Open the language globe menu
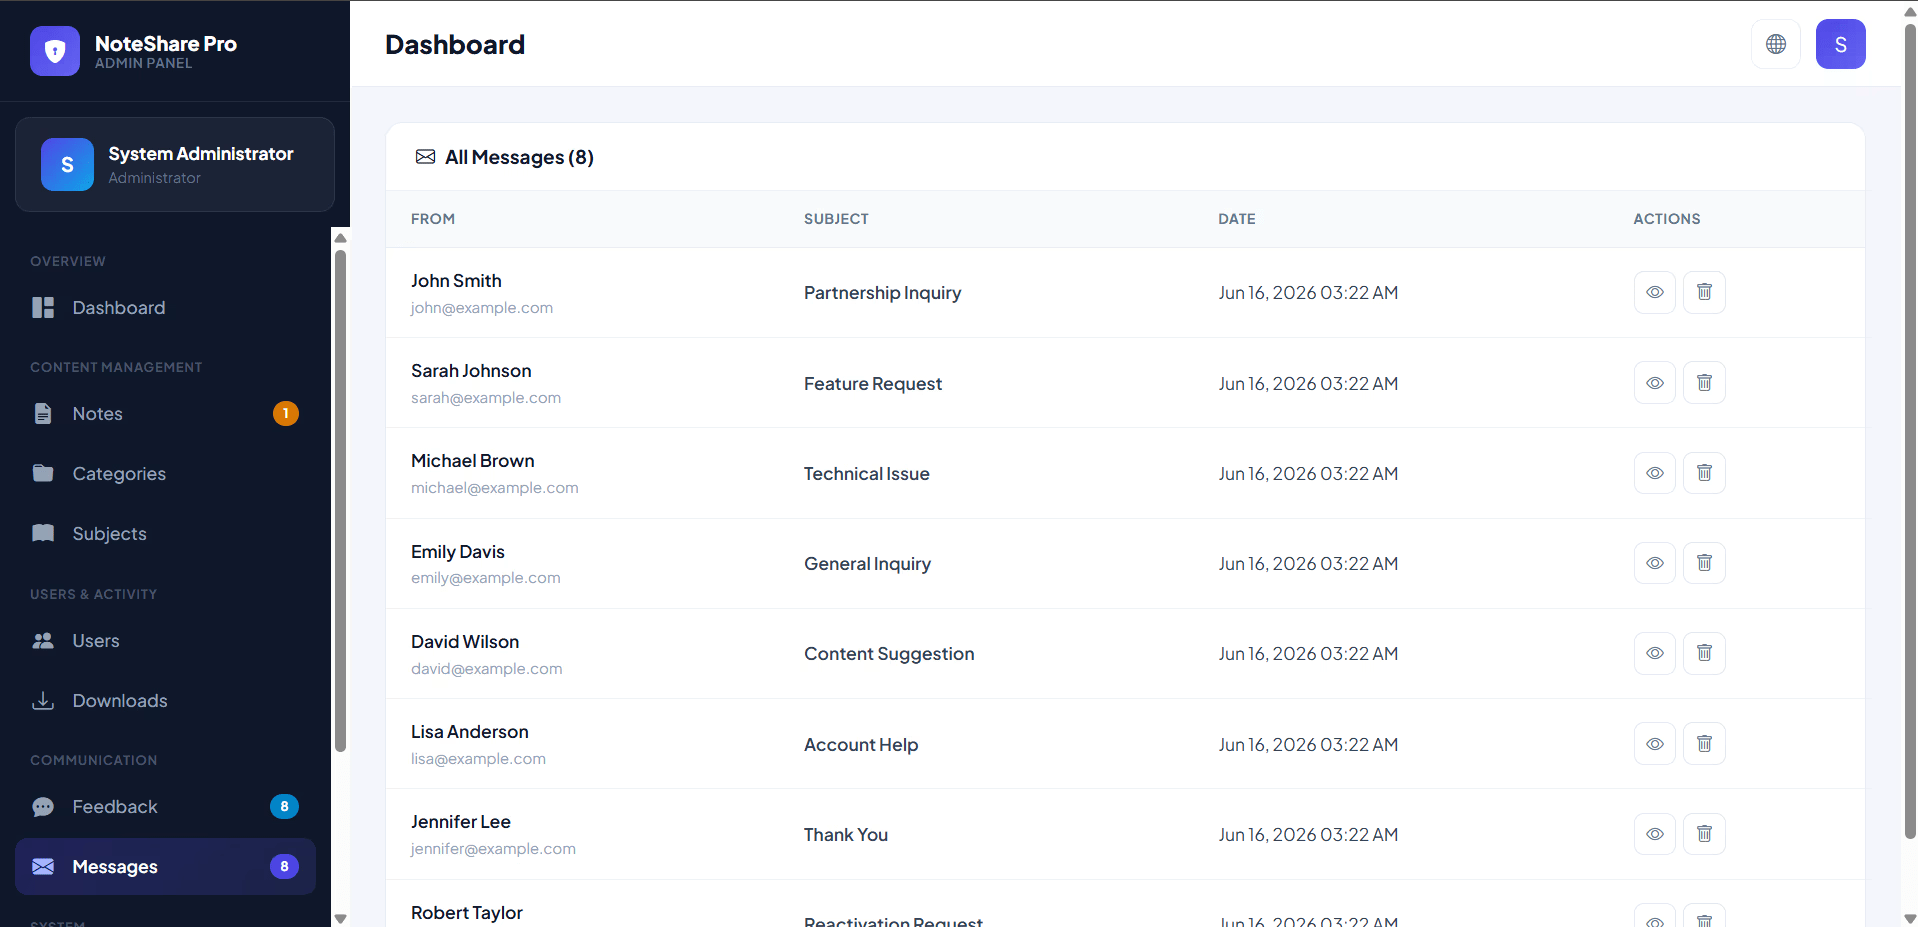The image size is (1918, 927). coord(1776,44)
